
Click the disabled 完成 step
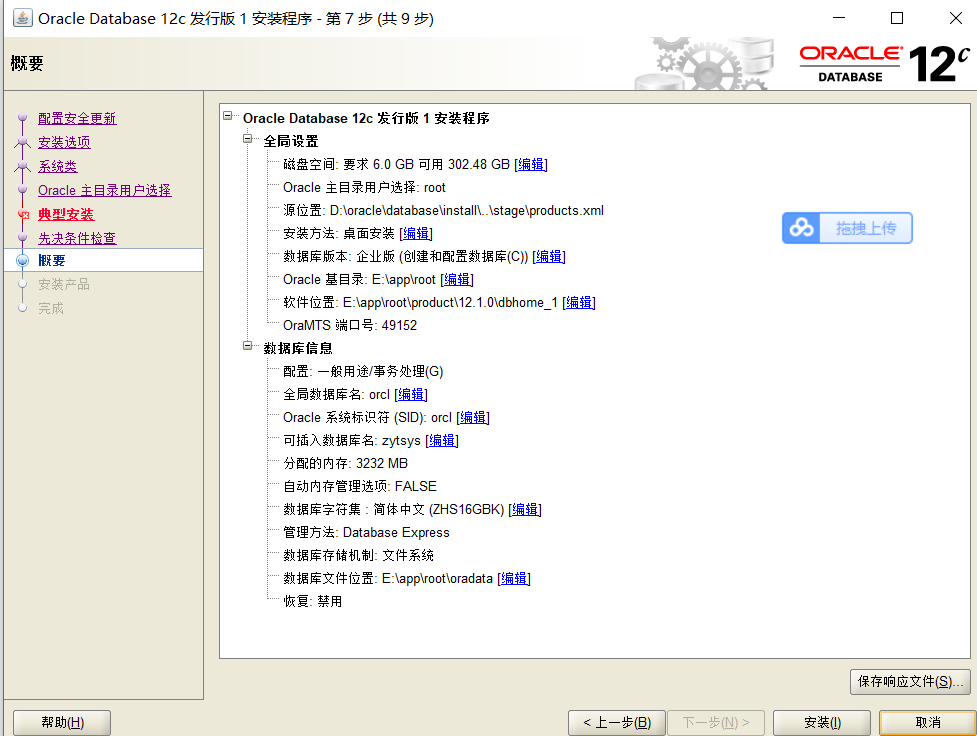[51, 308]
